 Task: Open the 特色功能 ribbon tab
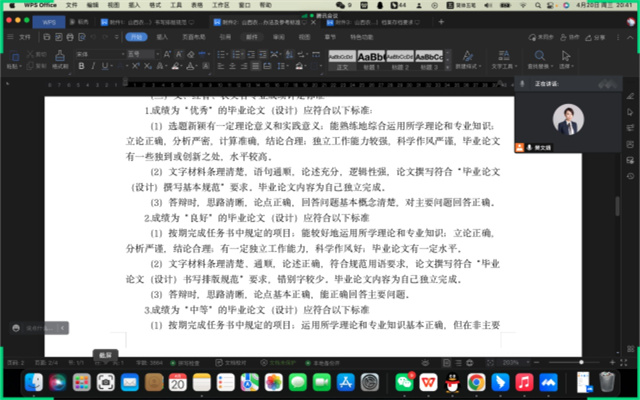pos(362,37)
